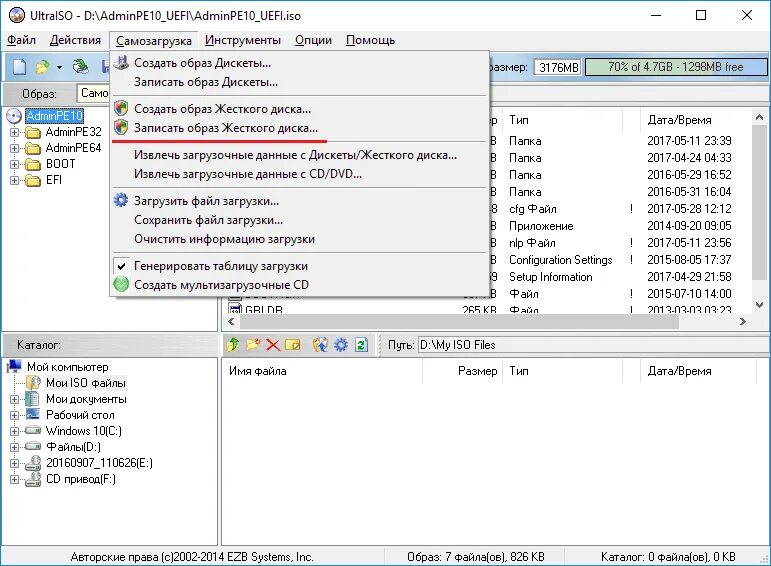This screenshot has height=566, width=771.
Task: Open the Опции menu
Action: click(313, 40)
